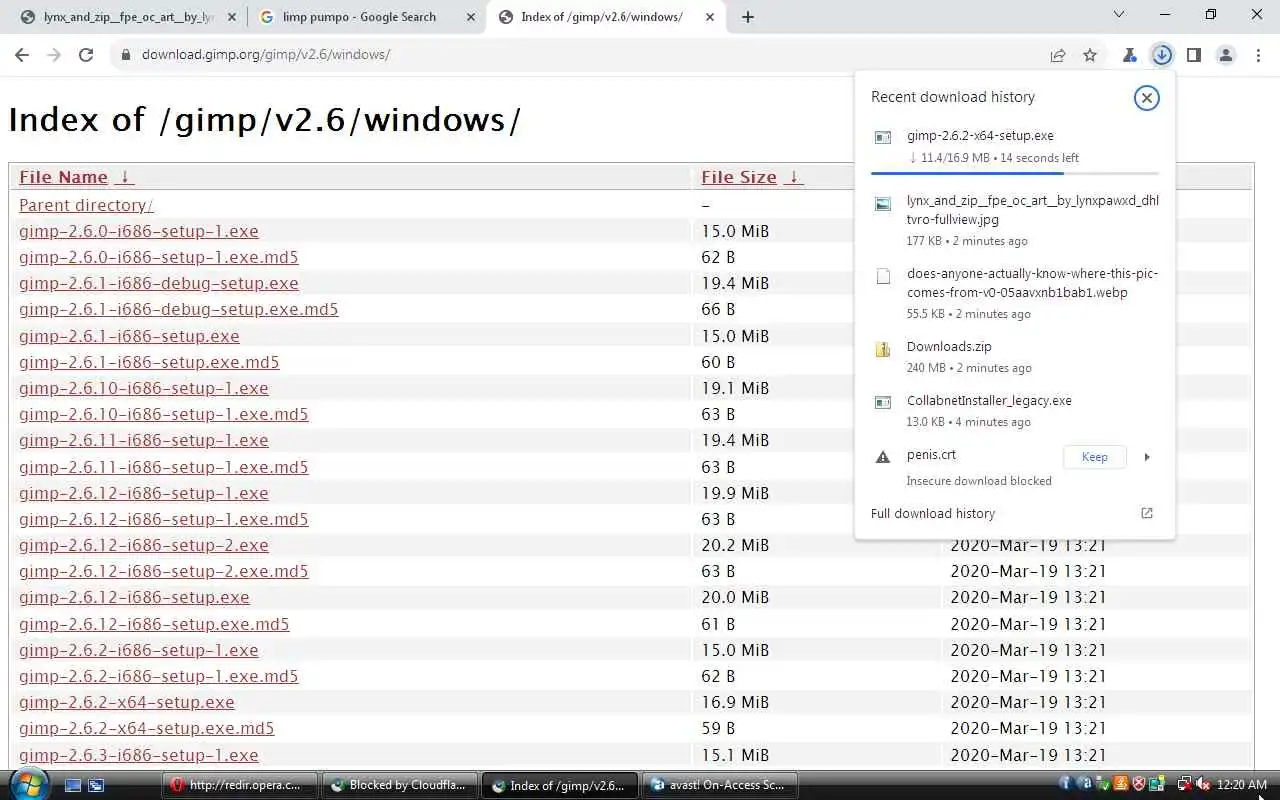1280x800 pixels.
Task: Close the Index of /gimp tab
Action: 709,17
